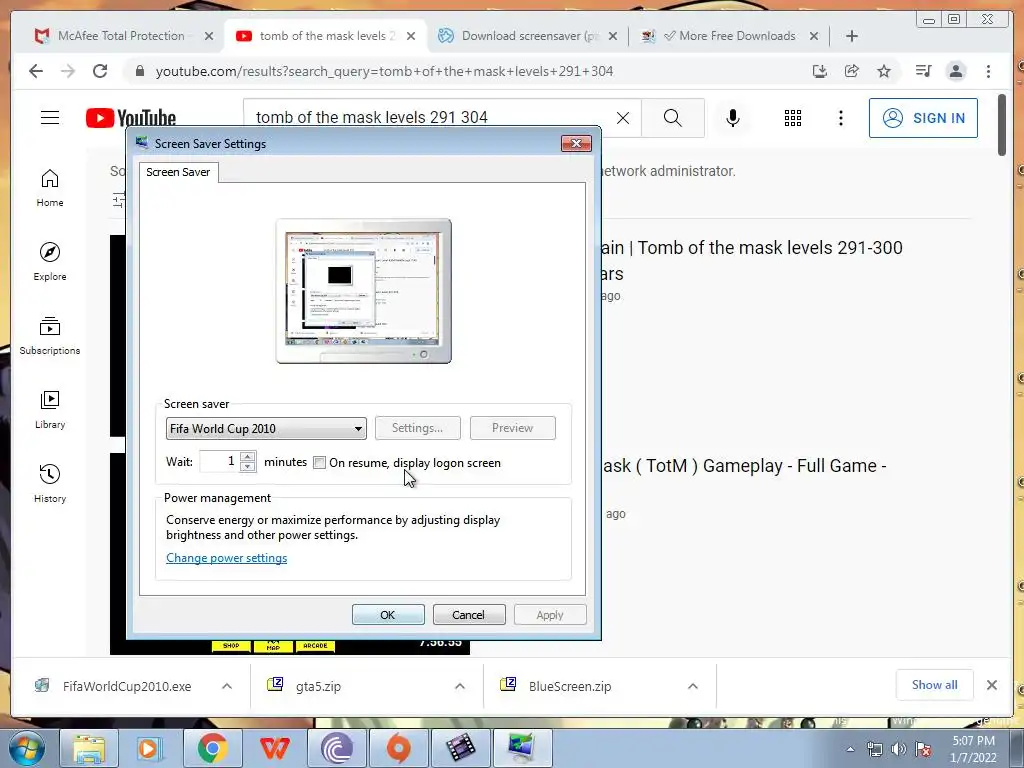Screen dimensions: 1024x768
Task: Click the volume speaker in system tray
Action: pyautogui.click(x=899, y=749)
